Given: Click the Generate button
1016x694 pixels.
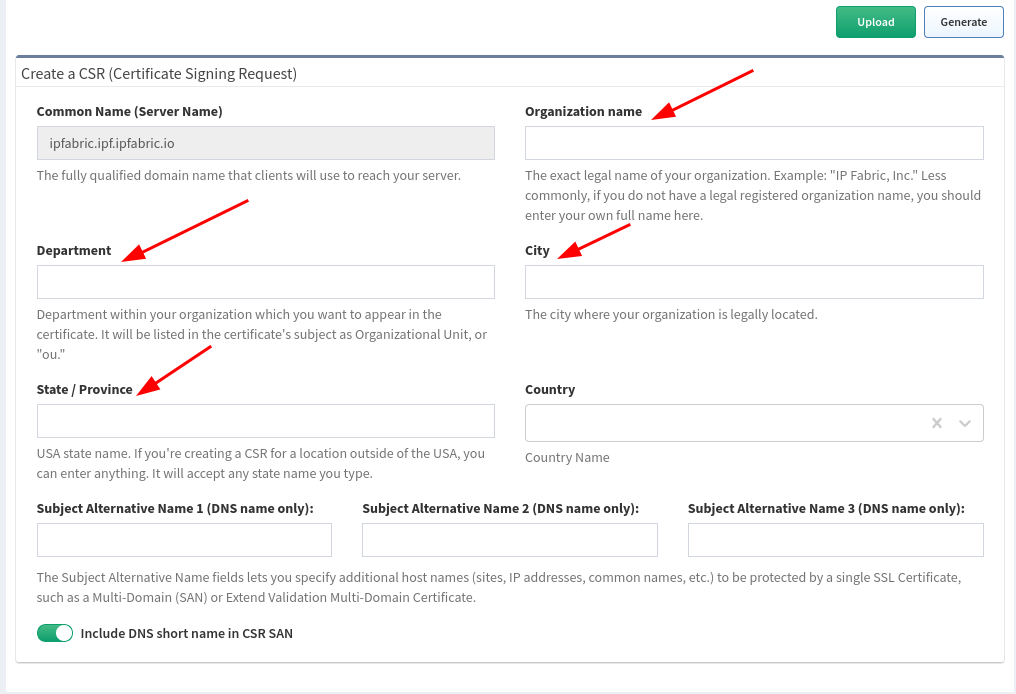Looking at the screenshot, I should coord(964,22).
